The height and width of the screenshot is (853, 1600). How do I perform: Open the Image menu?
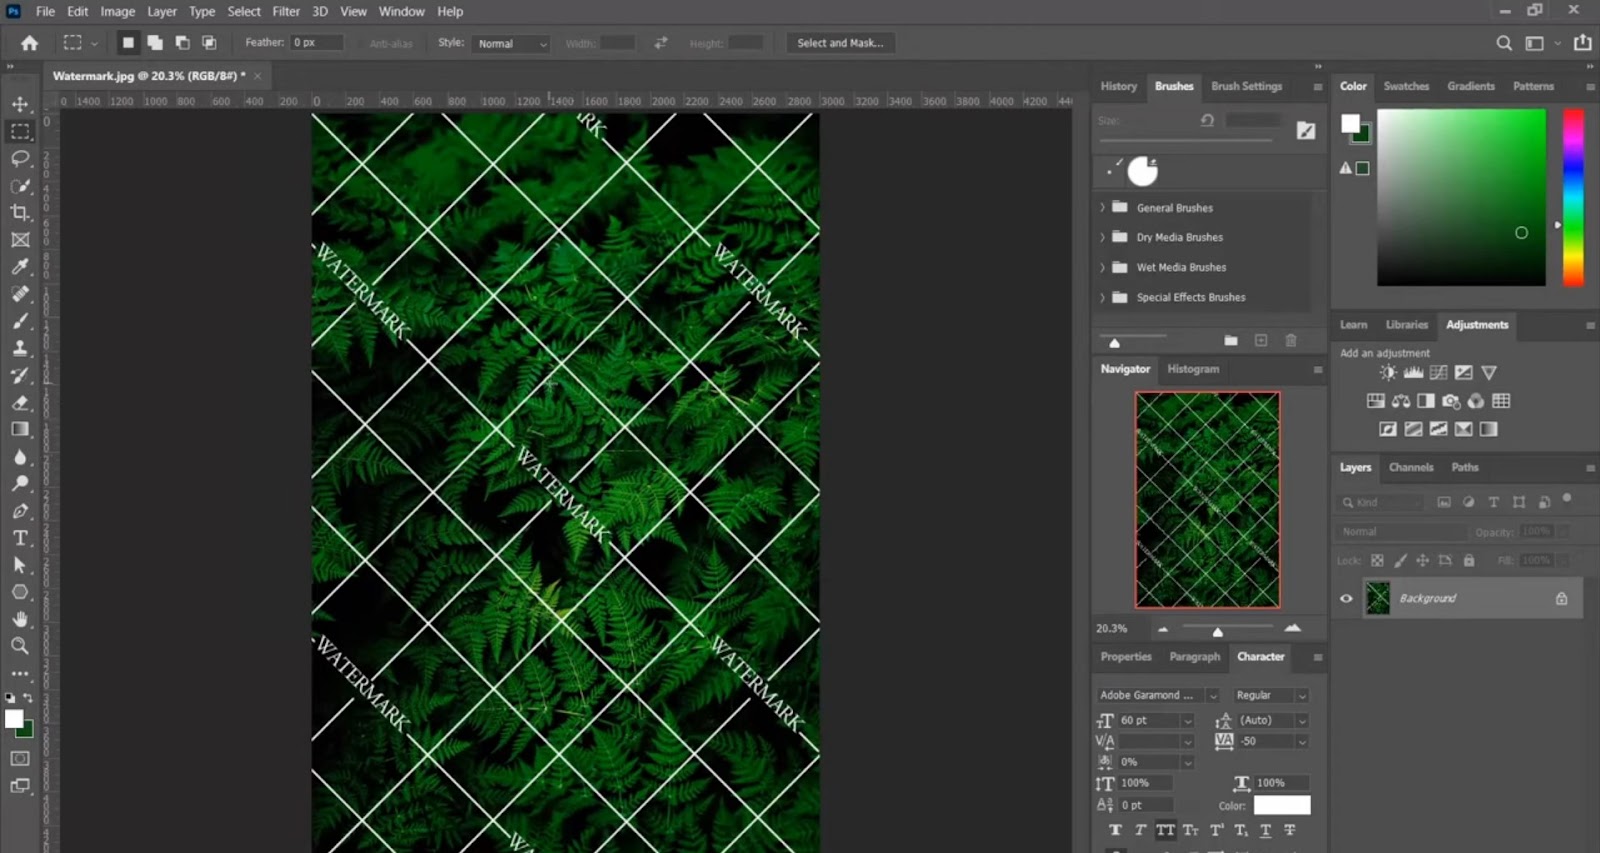coord(117,12)
